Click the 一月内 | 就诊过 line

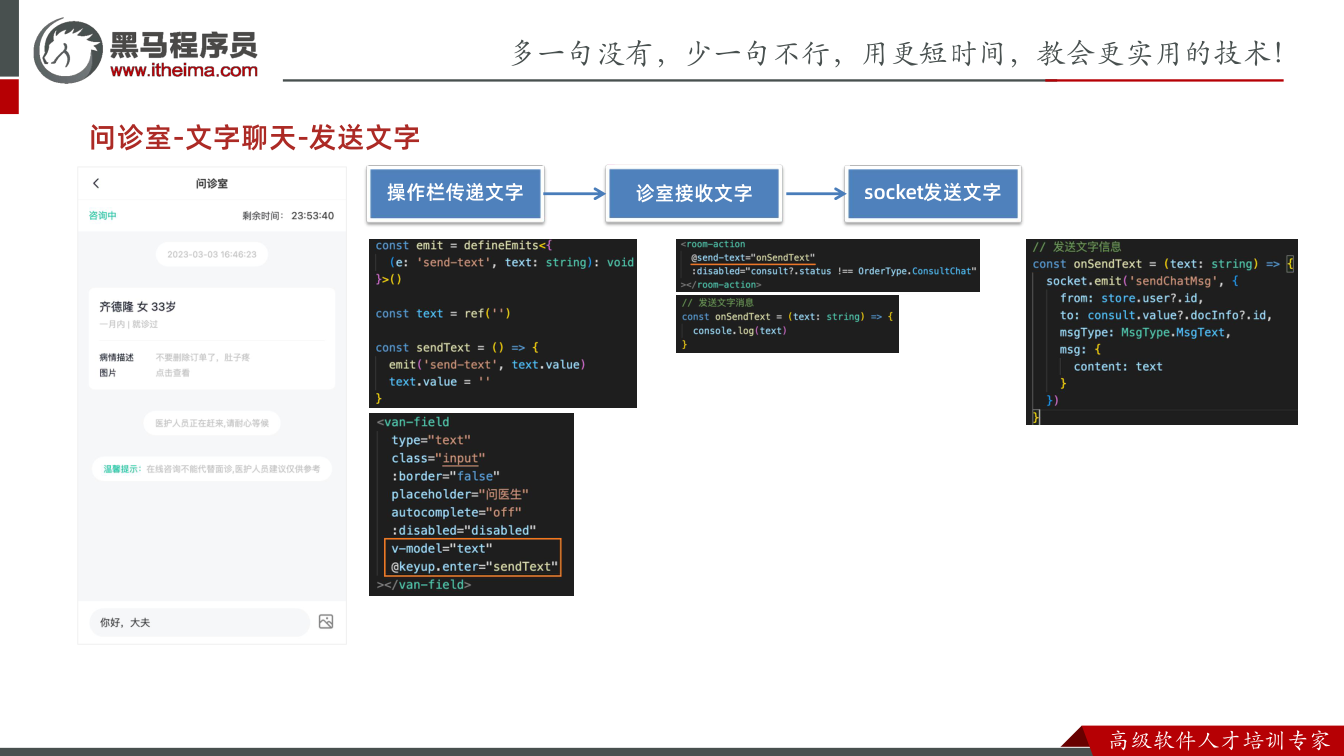coord(129,324)
